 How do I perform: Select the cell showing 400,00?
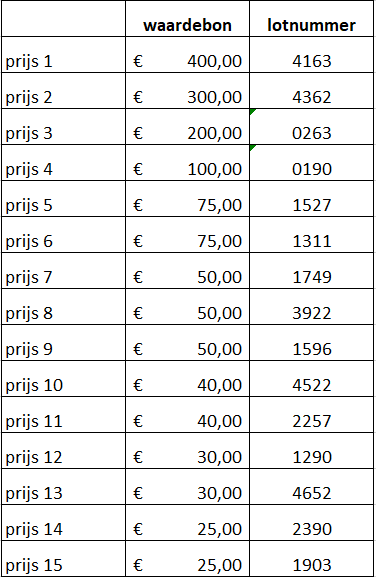(x=187, y=55)
